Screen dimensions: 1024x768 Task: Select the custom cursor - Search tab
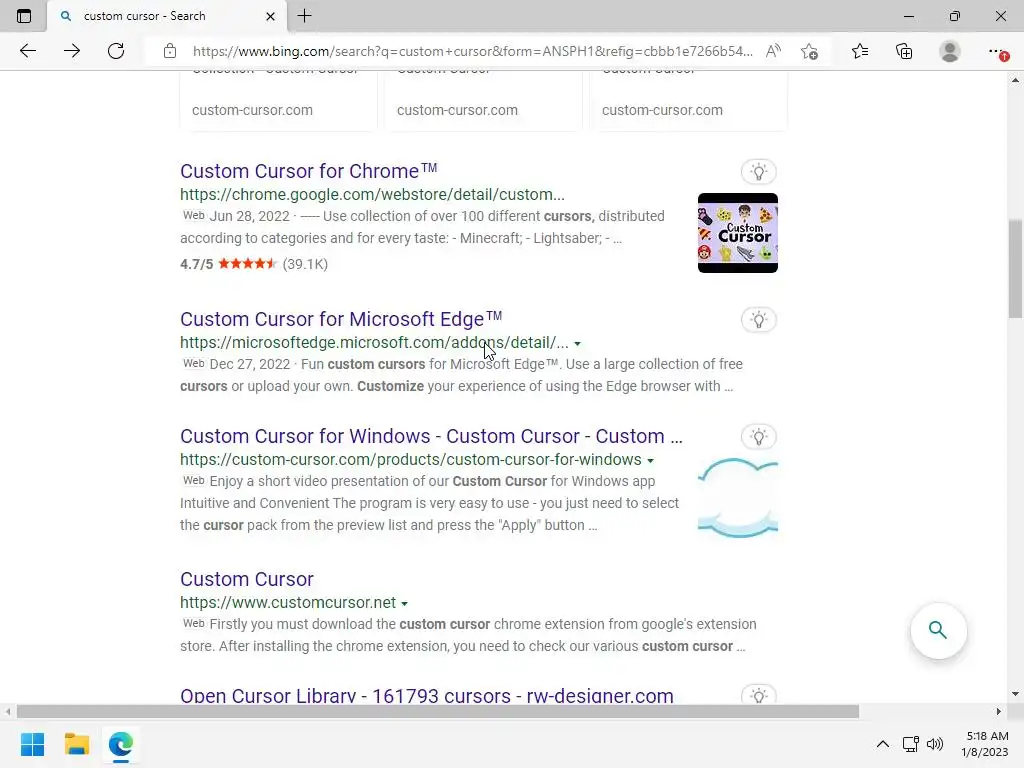[167, 16]
